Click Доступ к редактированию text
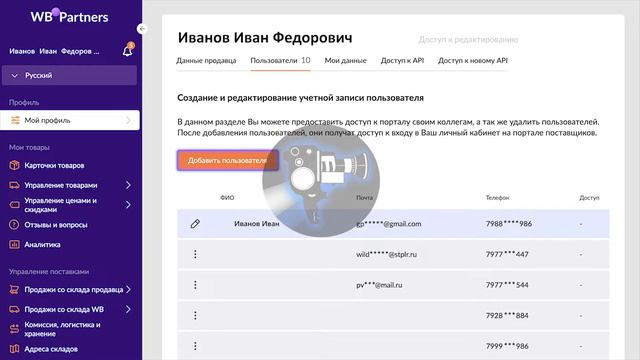This screenshot has width=640, height=360. tap(468, 40)
